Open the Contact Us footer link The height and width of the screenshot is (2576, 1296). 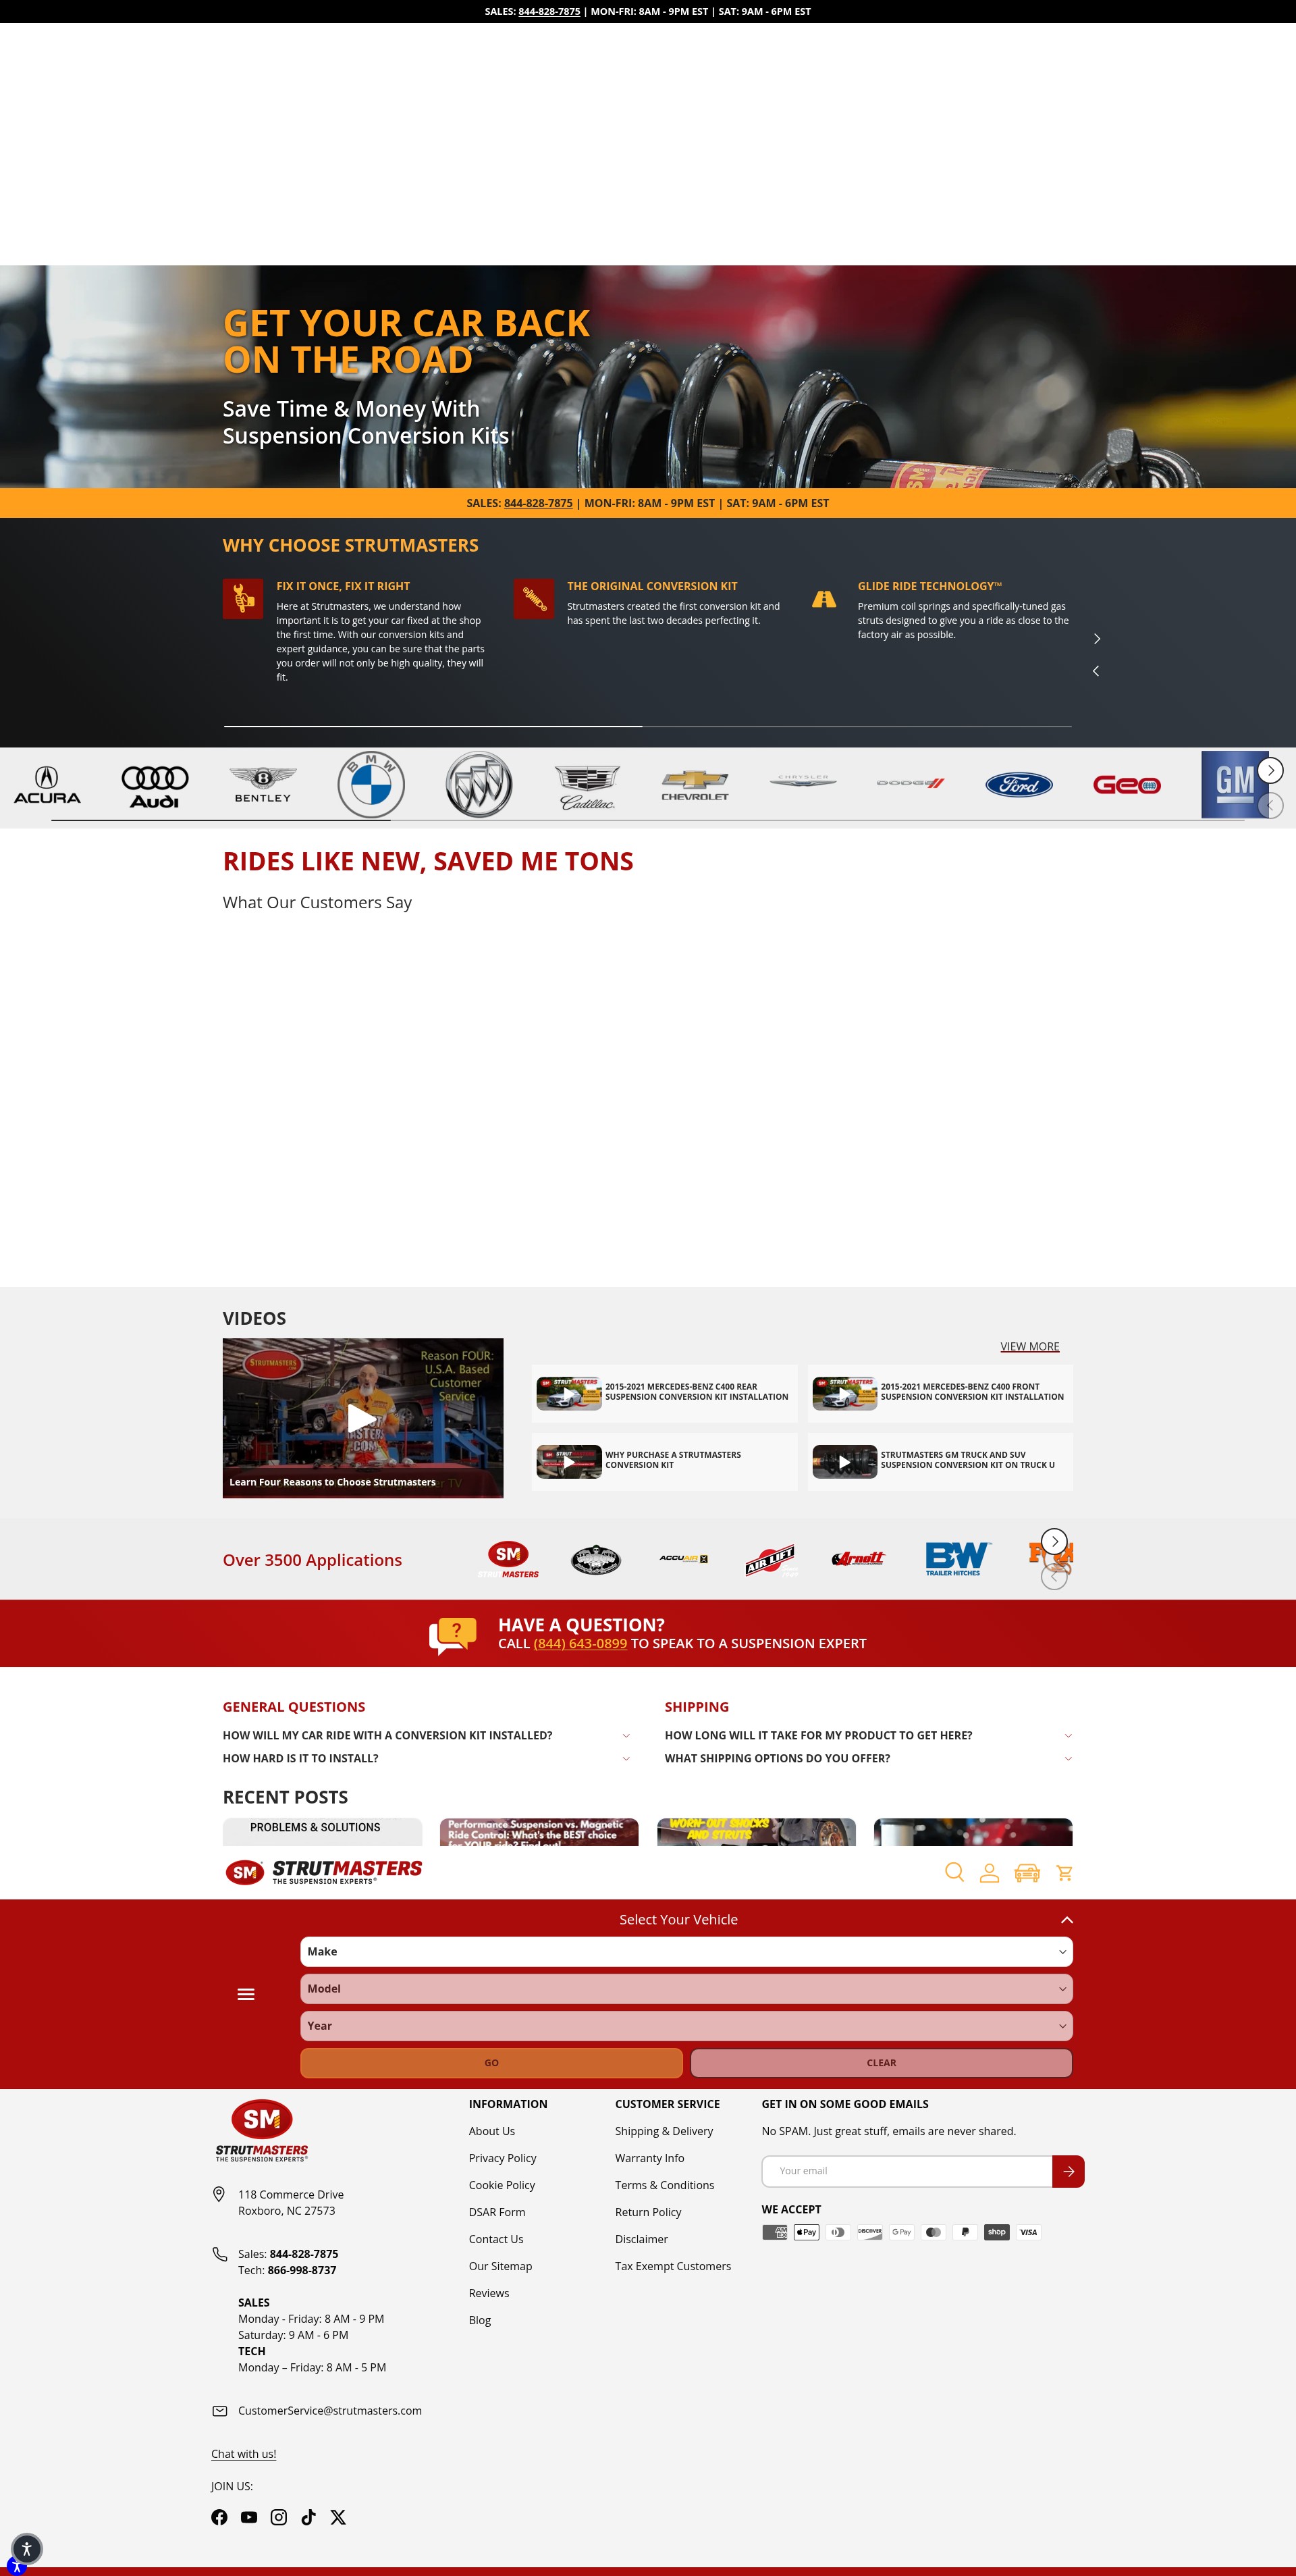coord(496,2239)
